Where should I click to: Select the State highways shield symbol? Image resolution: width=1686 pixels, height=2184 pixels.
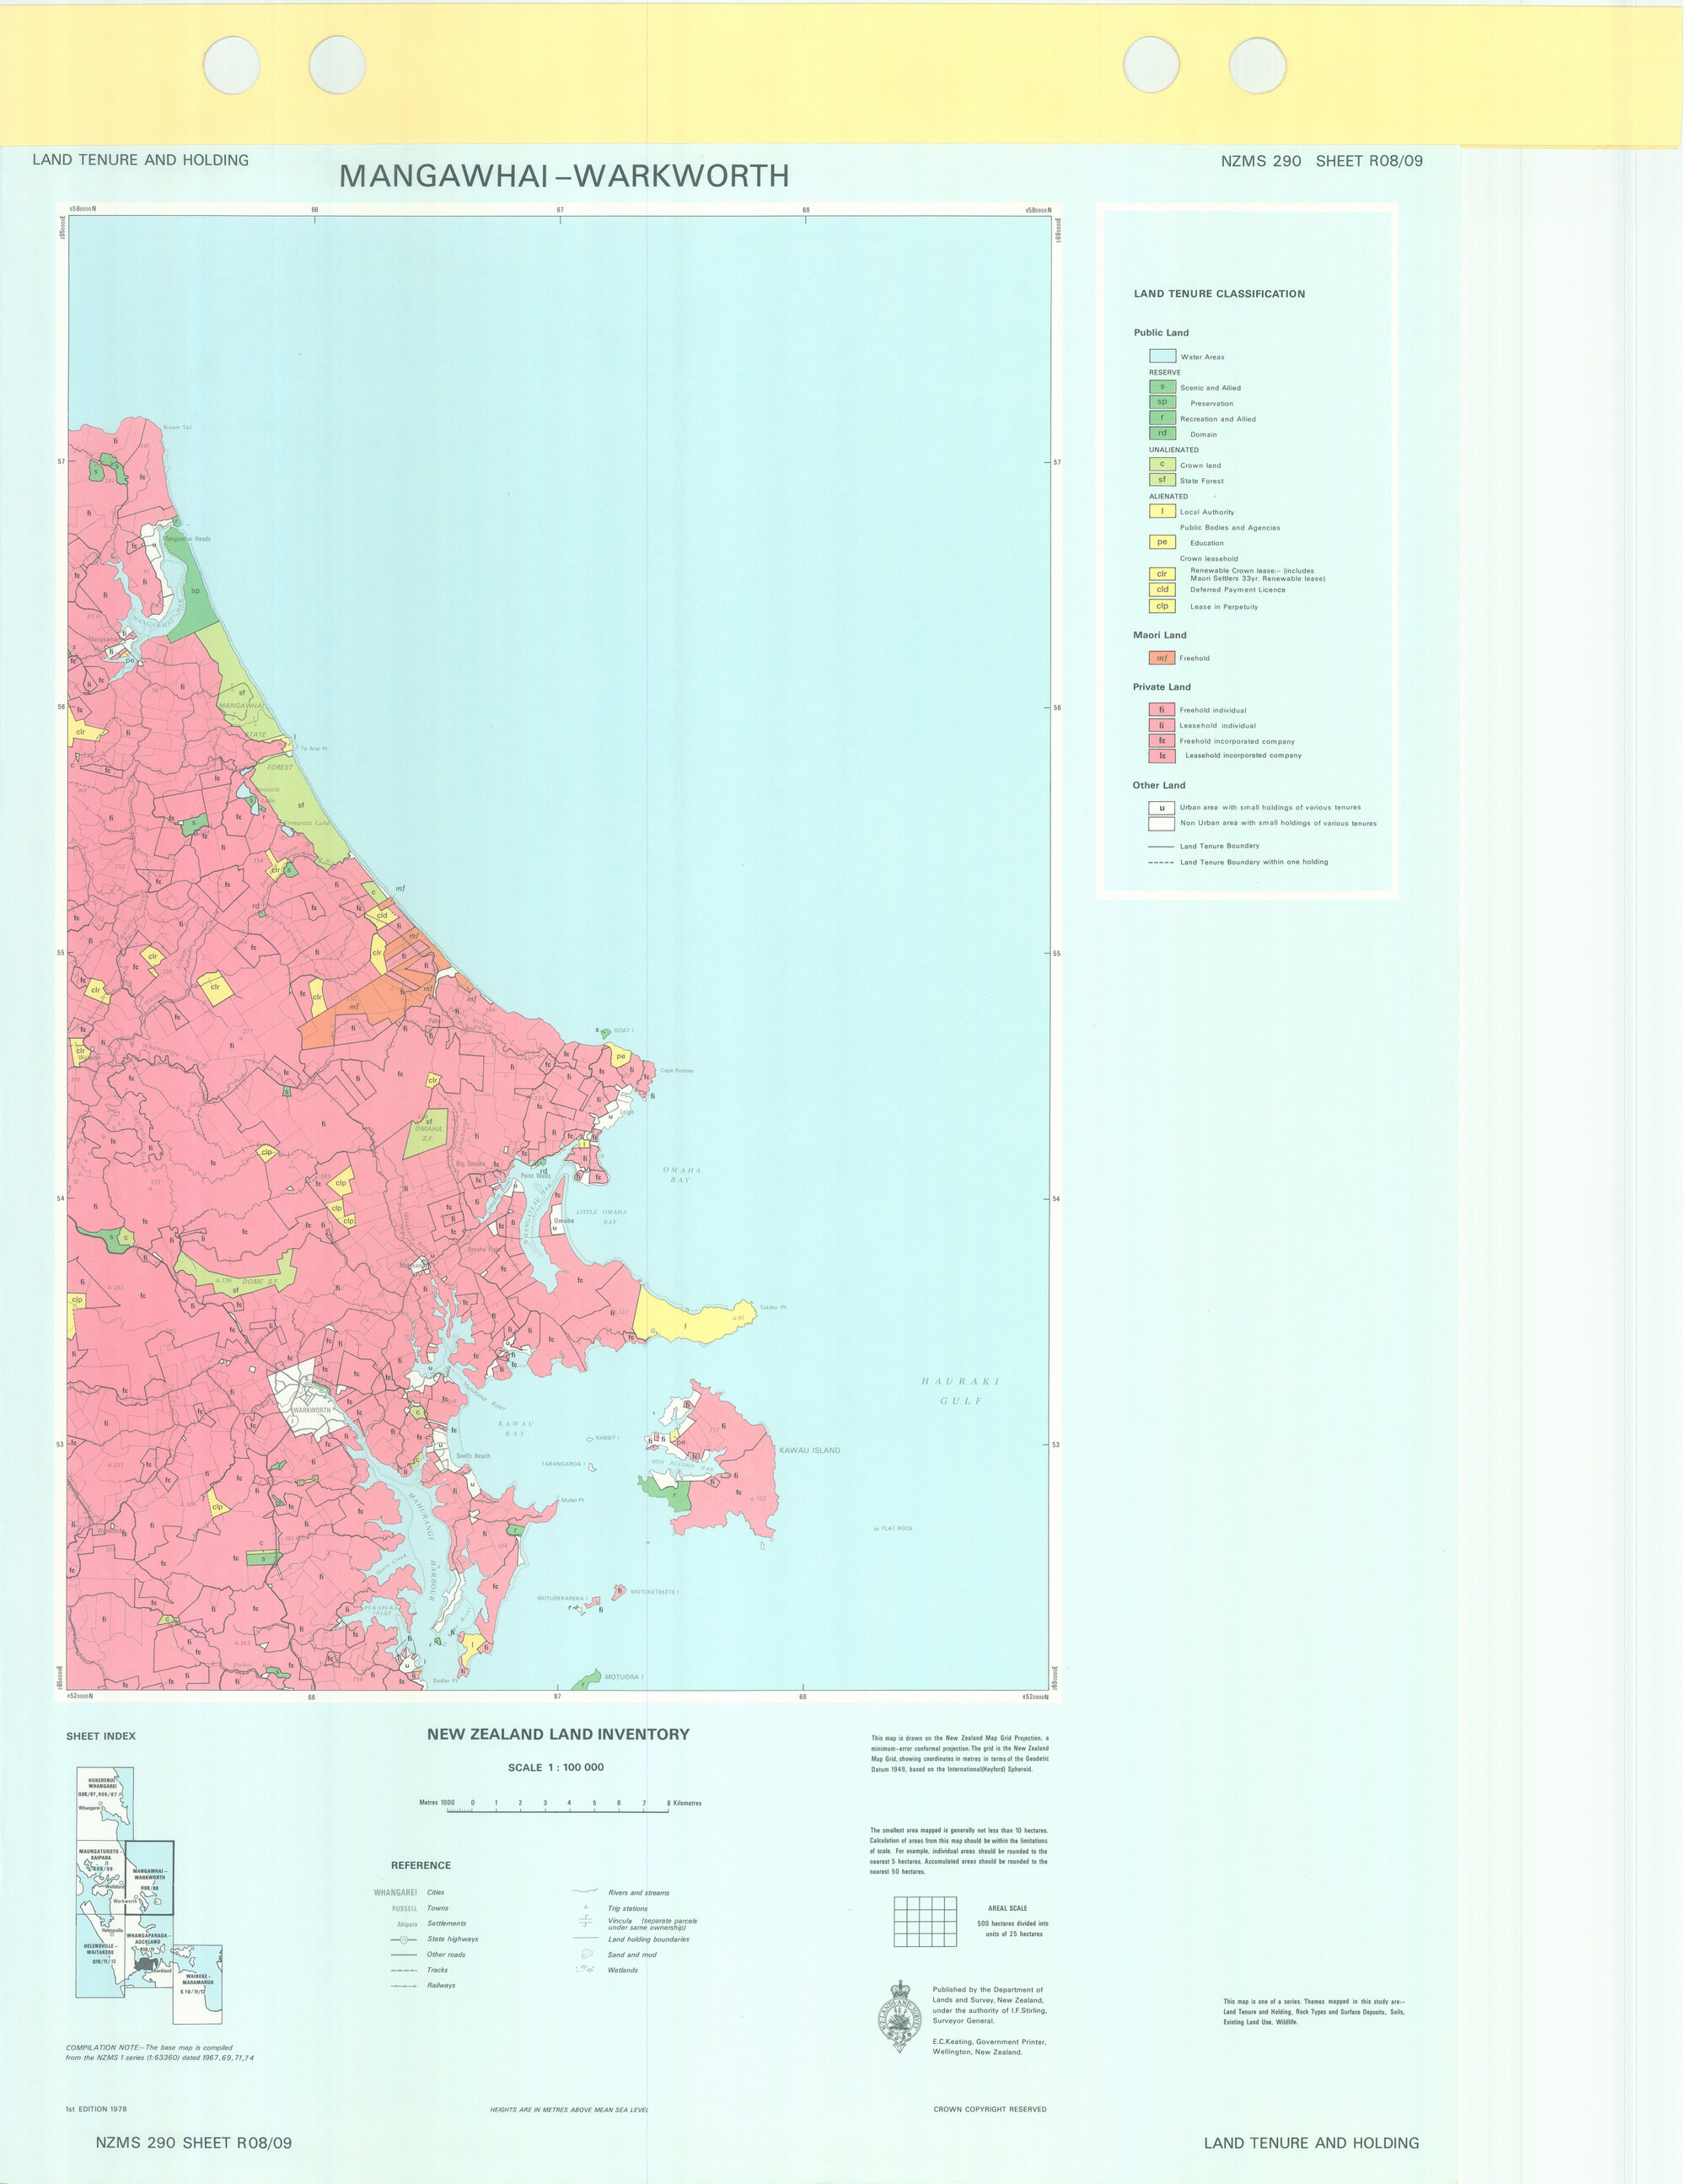pos(403,1940)
